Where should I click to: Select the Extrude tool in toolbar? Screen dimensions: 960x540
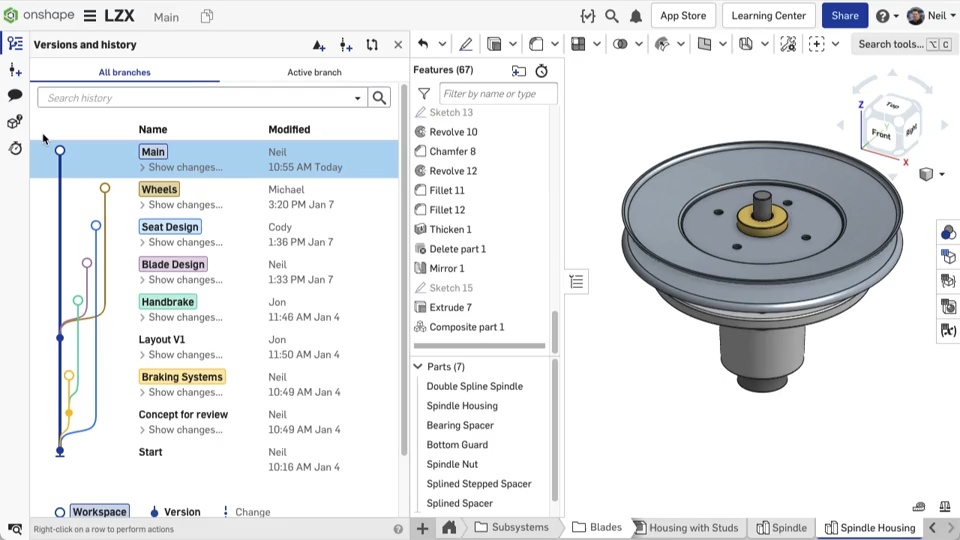pos(494,43)
